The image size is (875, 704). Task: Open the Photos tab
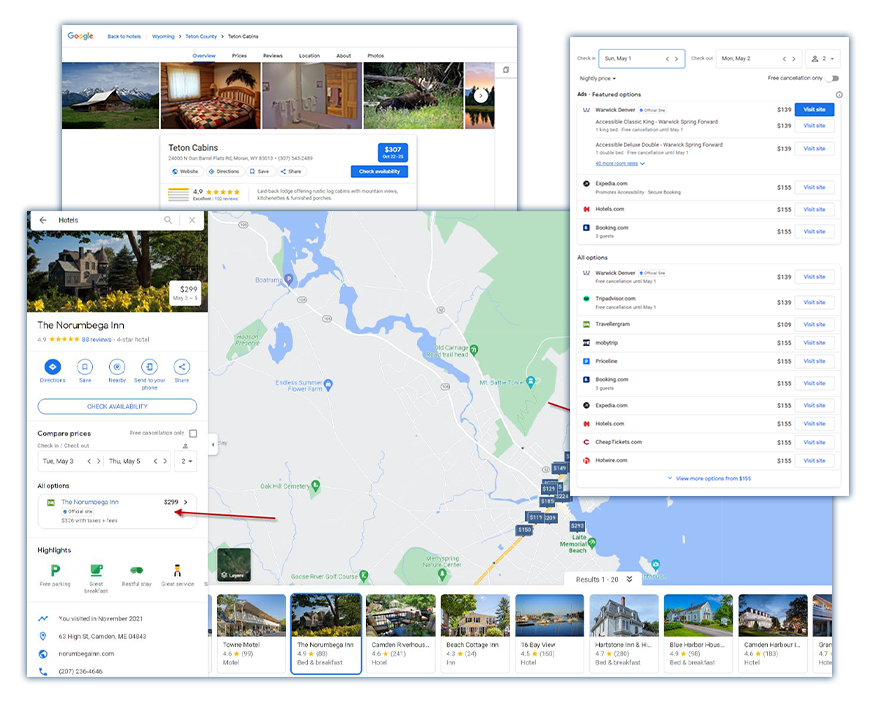[x=375, y=56]
